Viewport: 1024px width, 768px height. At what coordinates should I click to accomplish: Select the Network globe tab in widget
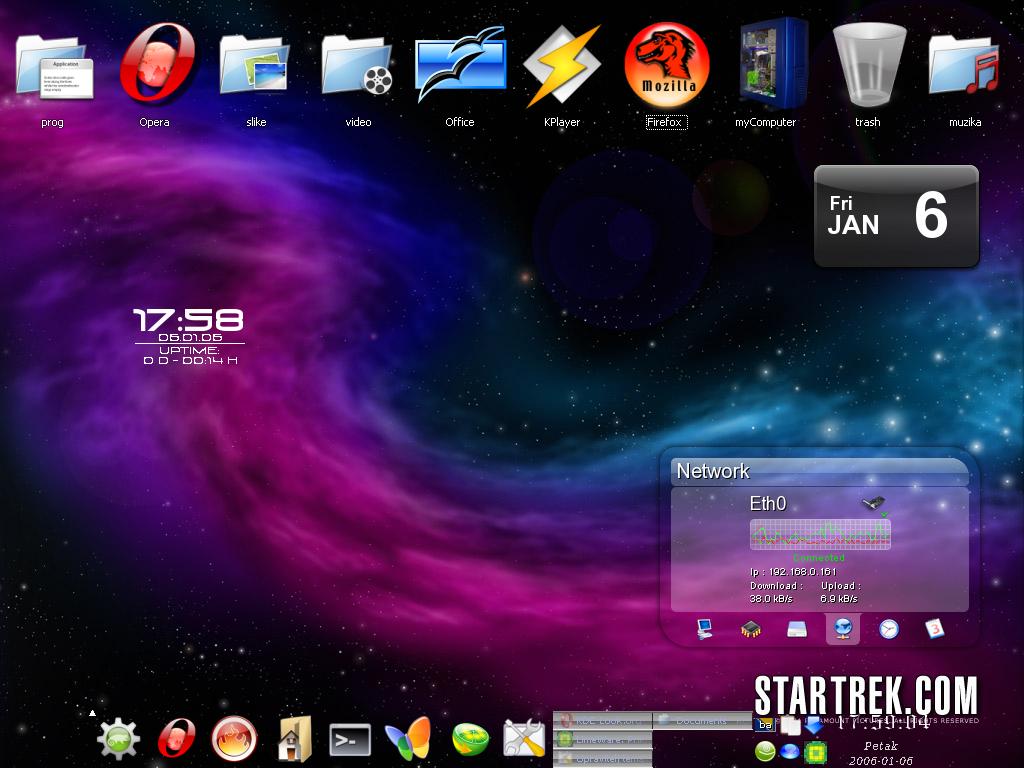(842, 629)
